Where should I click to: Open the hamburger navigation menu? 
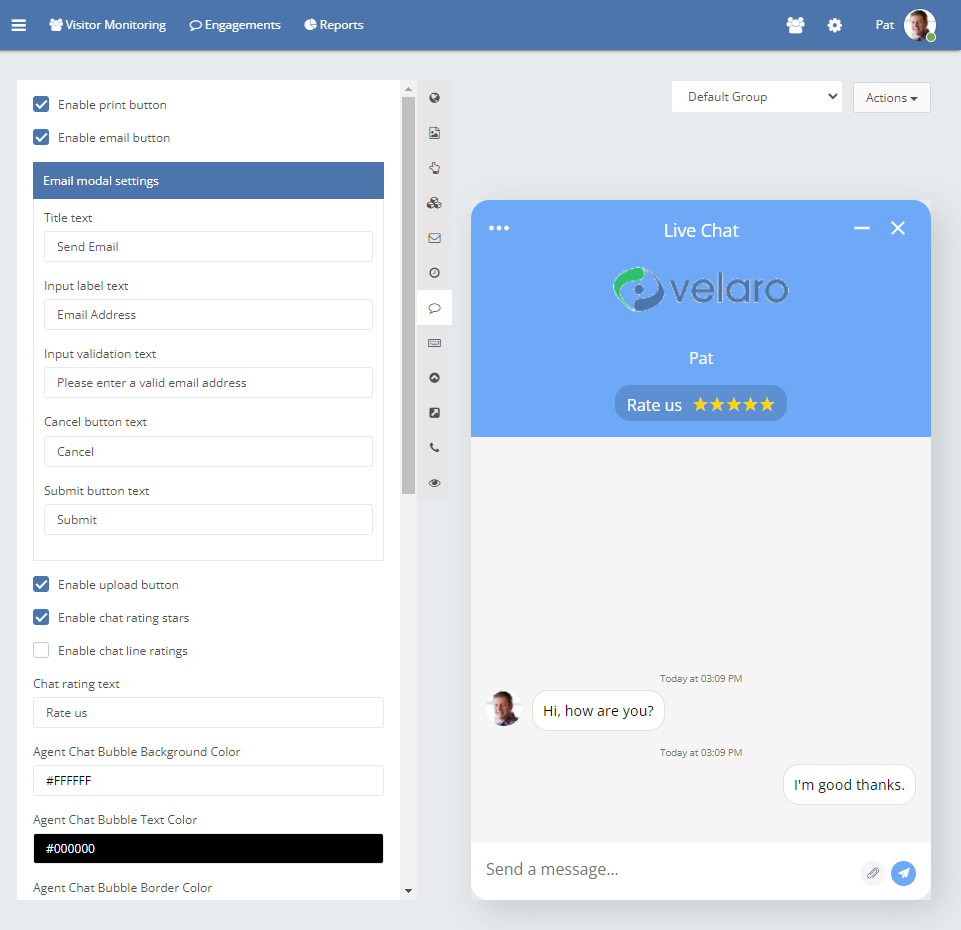pos(19,25)
